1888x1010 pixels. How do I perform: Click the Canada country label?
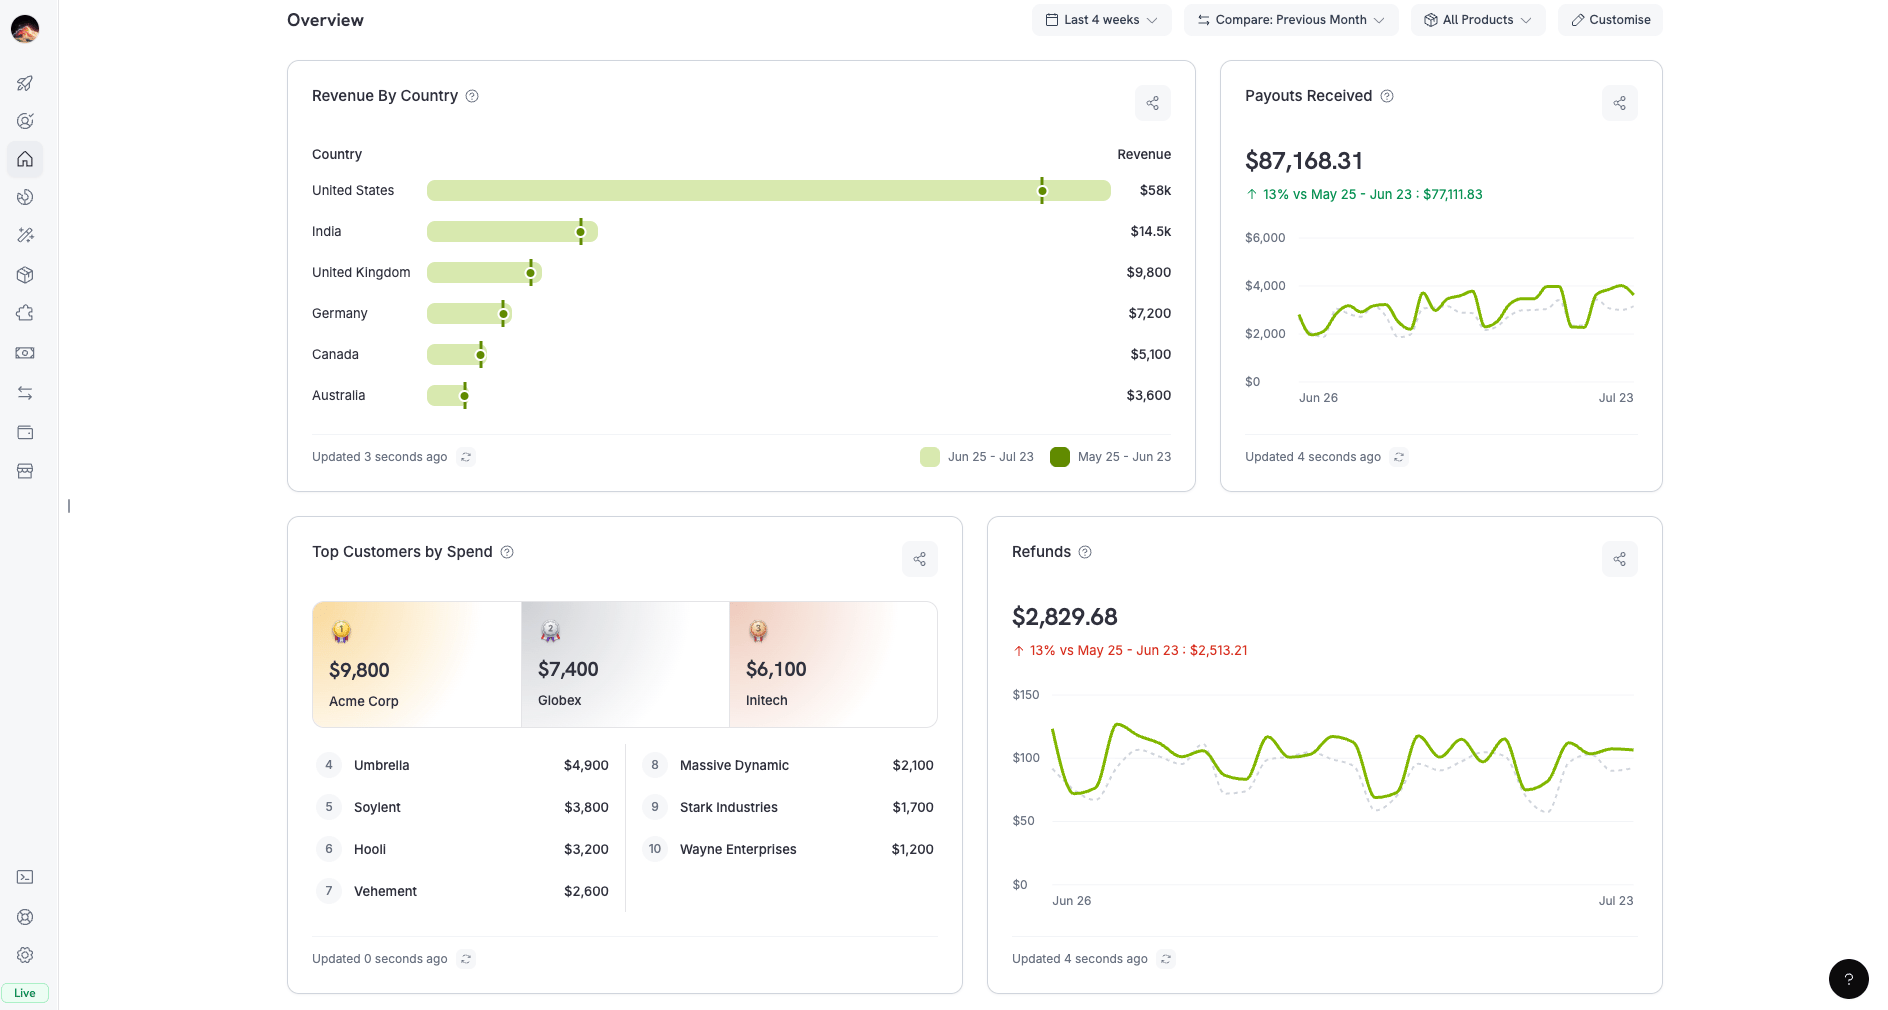(335, 354)
